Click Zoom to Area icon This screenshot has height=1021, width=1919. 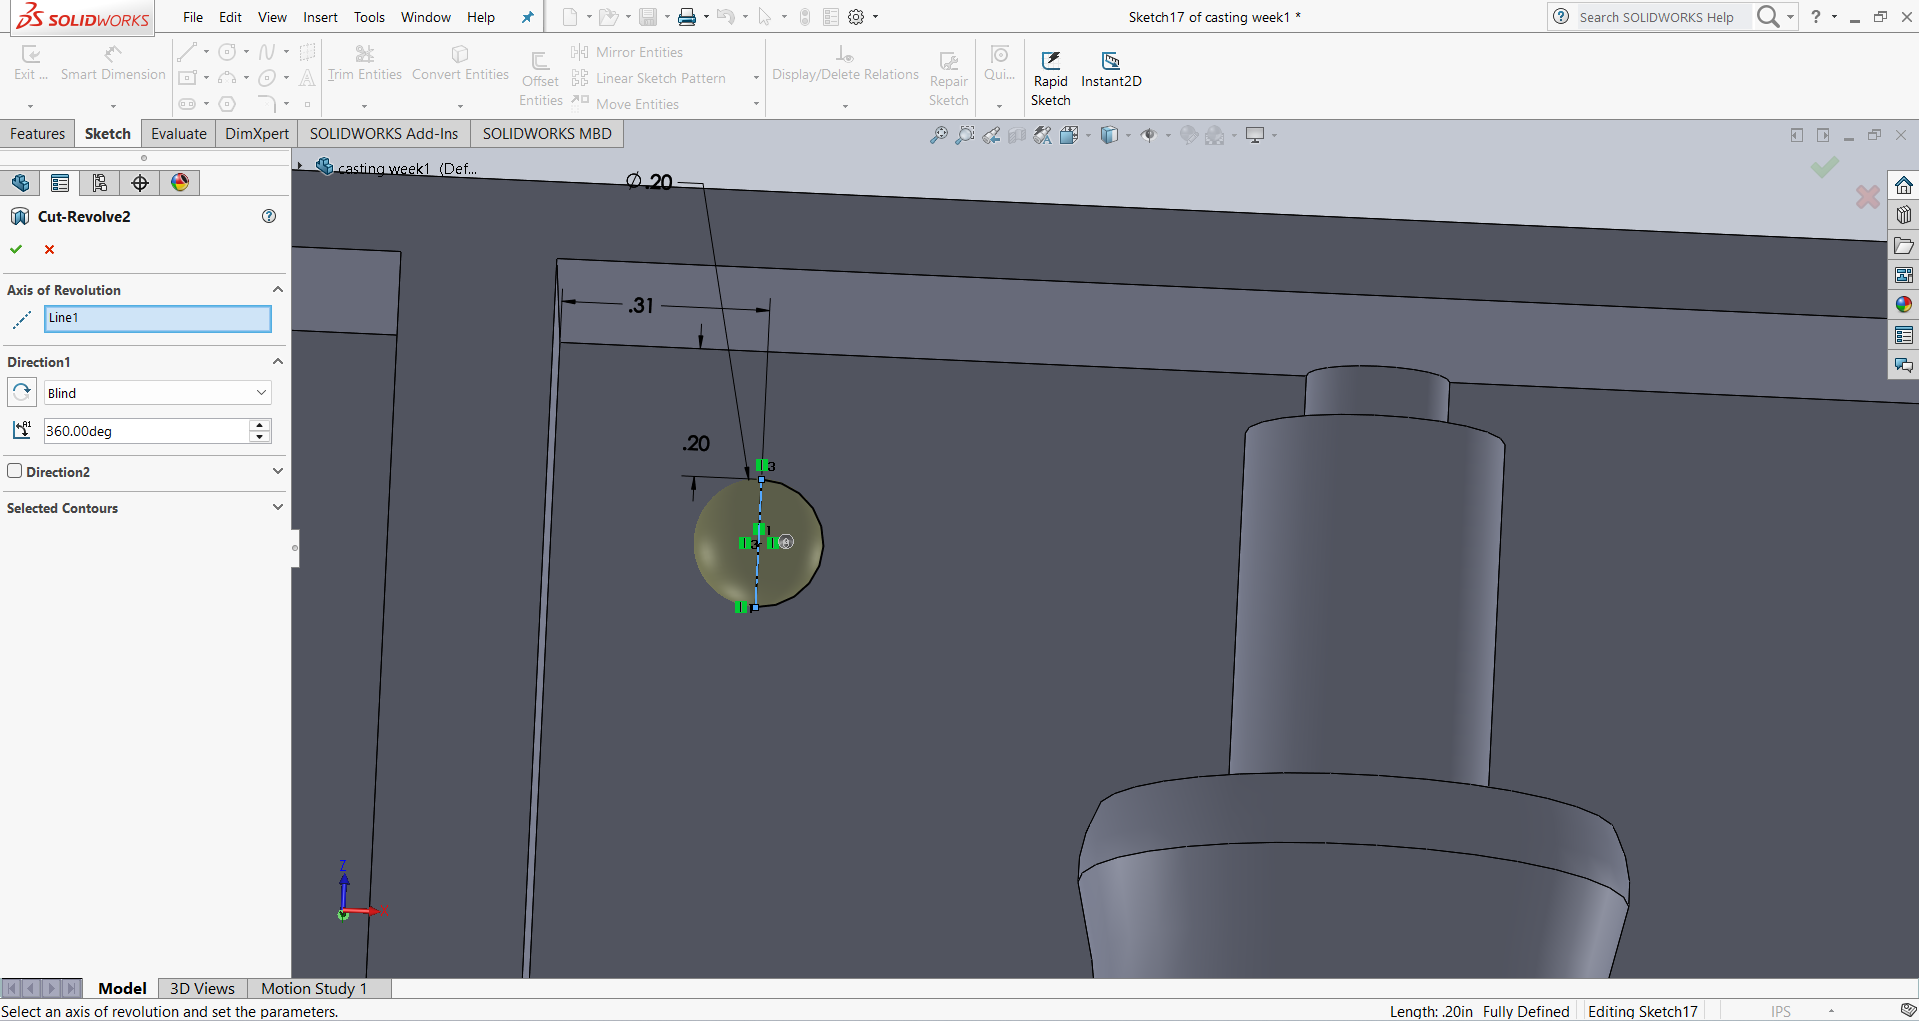point(964,135)
